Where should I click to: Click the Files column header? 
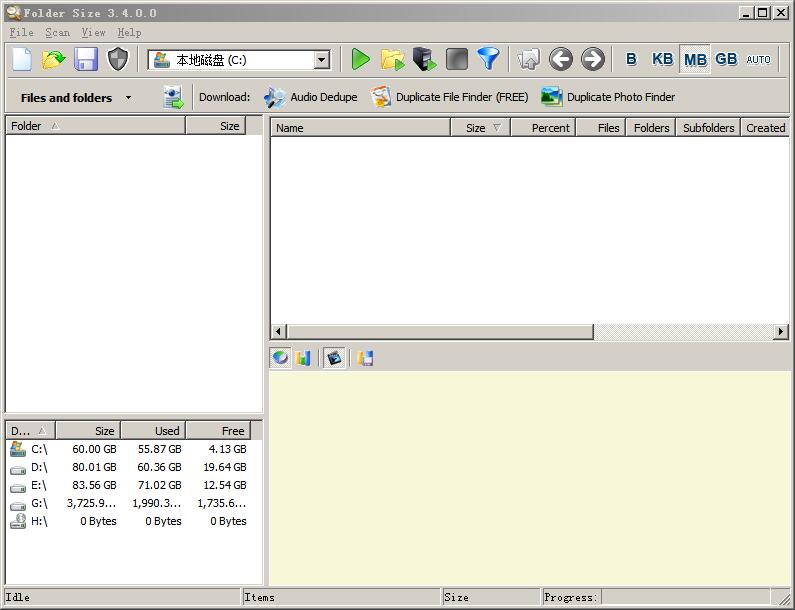601,128
